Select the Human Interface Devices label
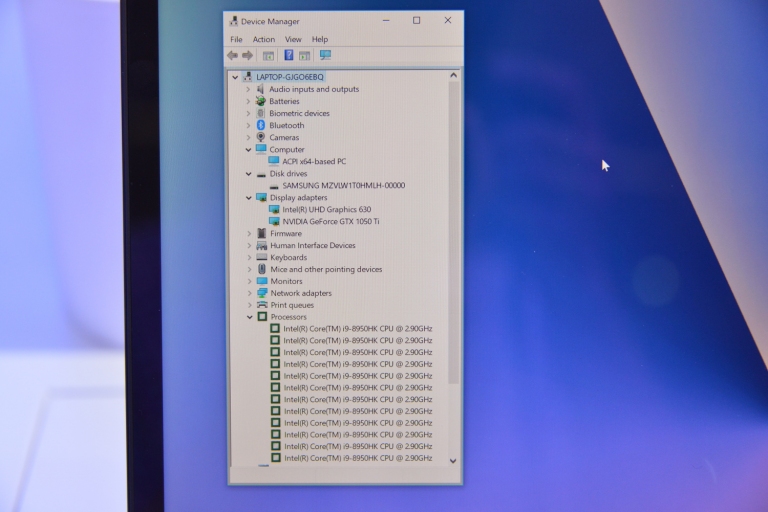This screenshot has height=512, width=768. click(x=313, y=245)
